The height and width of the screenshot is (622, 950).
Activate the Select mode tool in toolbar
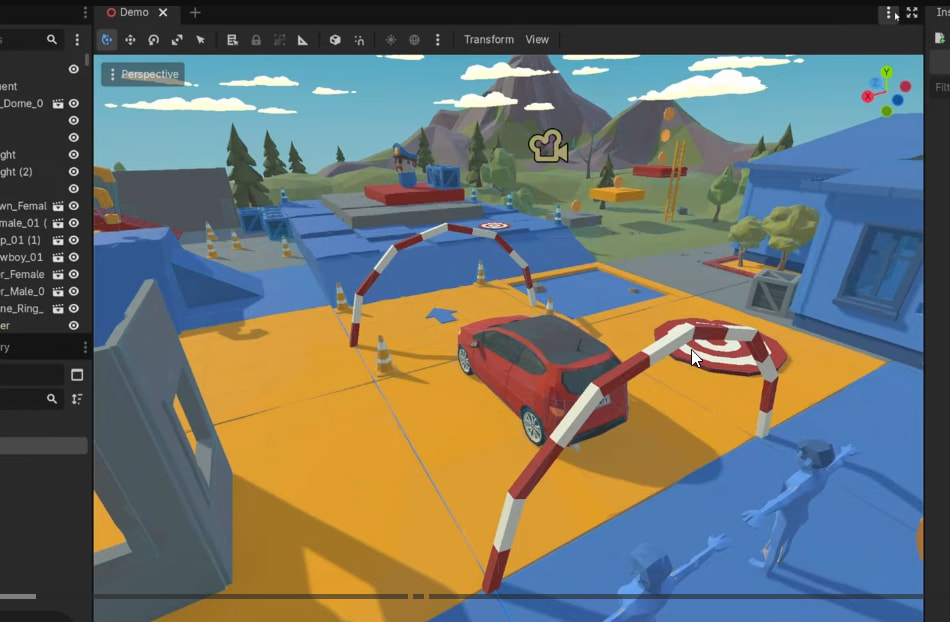point(107,40)
